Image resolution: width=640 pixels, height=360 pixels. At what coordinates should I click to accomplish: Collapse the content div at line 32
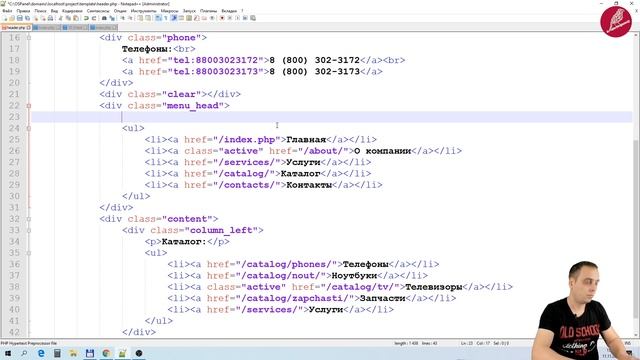tap(29, 219)
